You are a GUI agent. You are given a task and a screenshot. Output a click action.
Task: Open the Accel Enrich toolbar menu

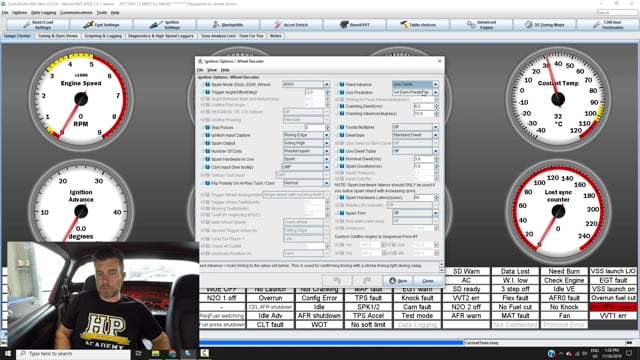291,24
